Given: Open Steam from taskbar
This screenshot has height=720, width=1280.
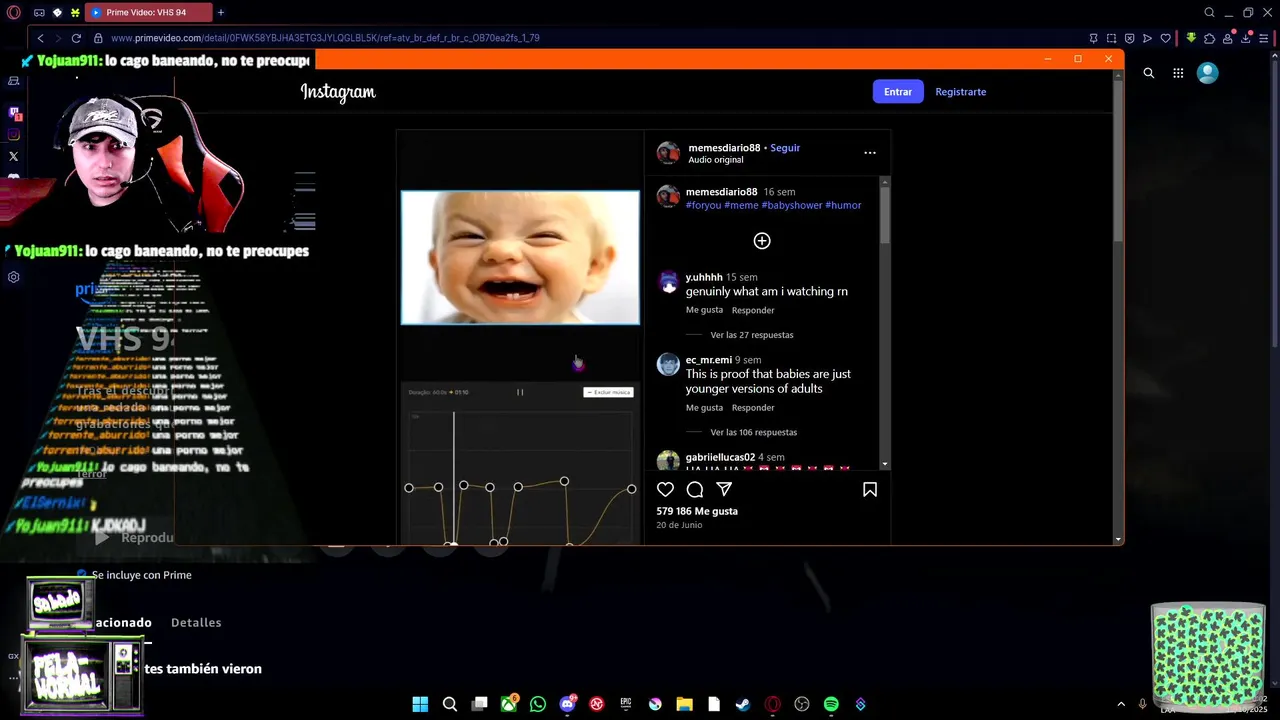Looking at the screenshot, I should coord(743,704).
